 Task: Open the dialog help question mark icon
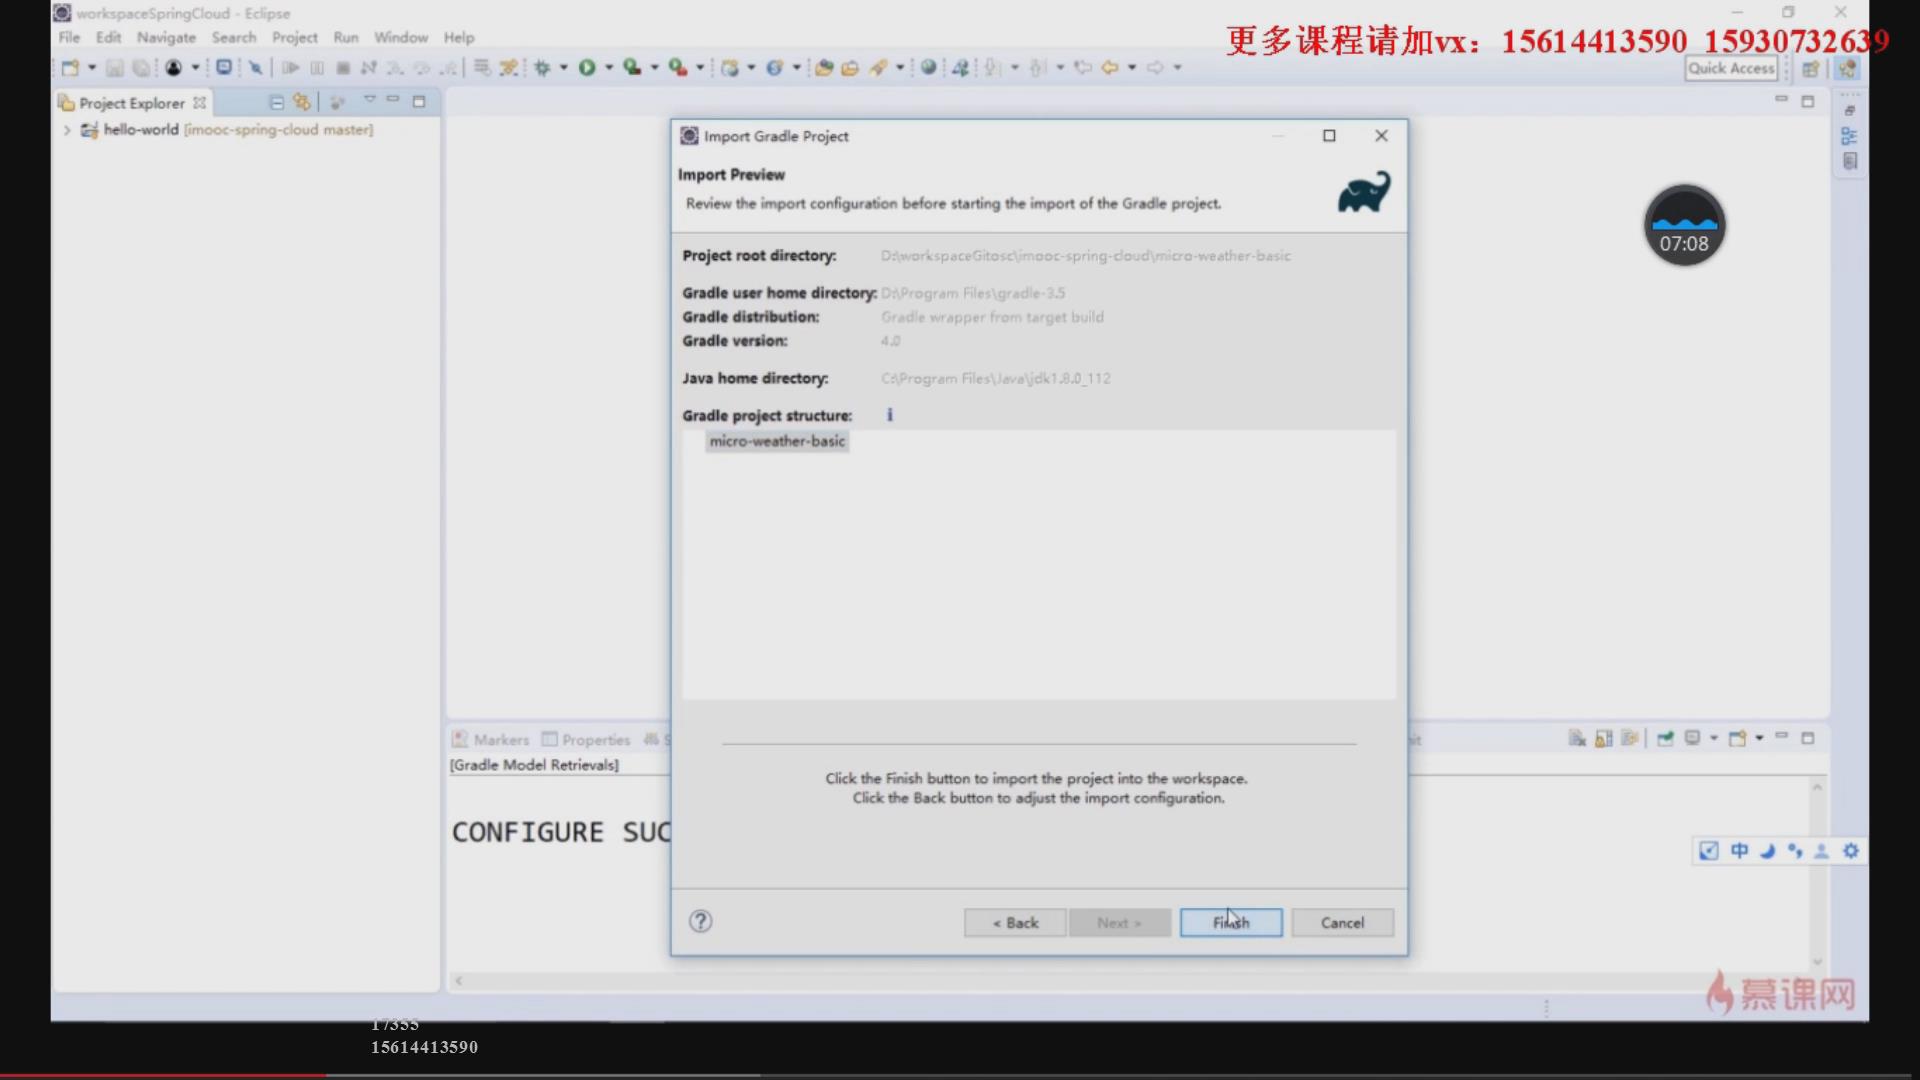[700, 921]
